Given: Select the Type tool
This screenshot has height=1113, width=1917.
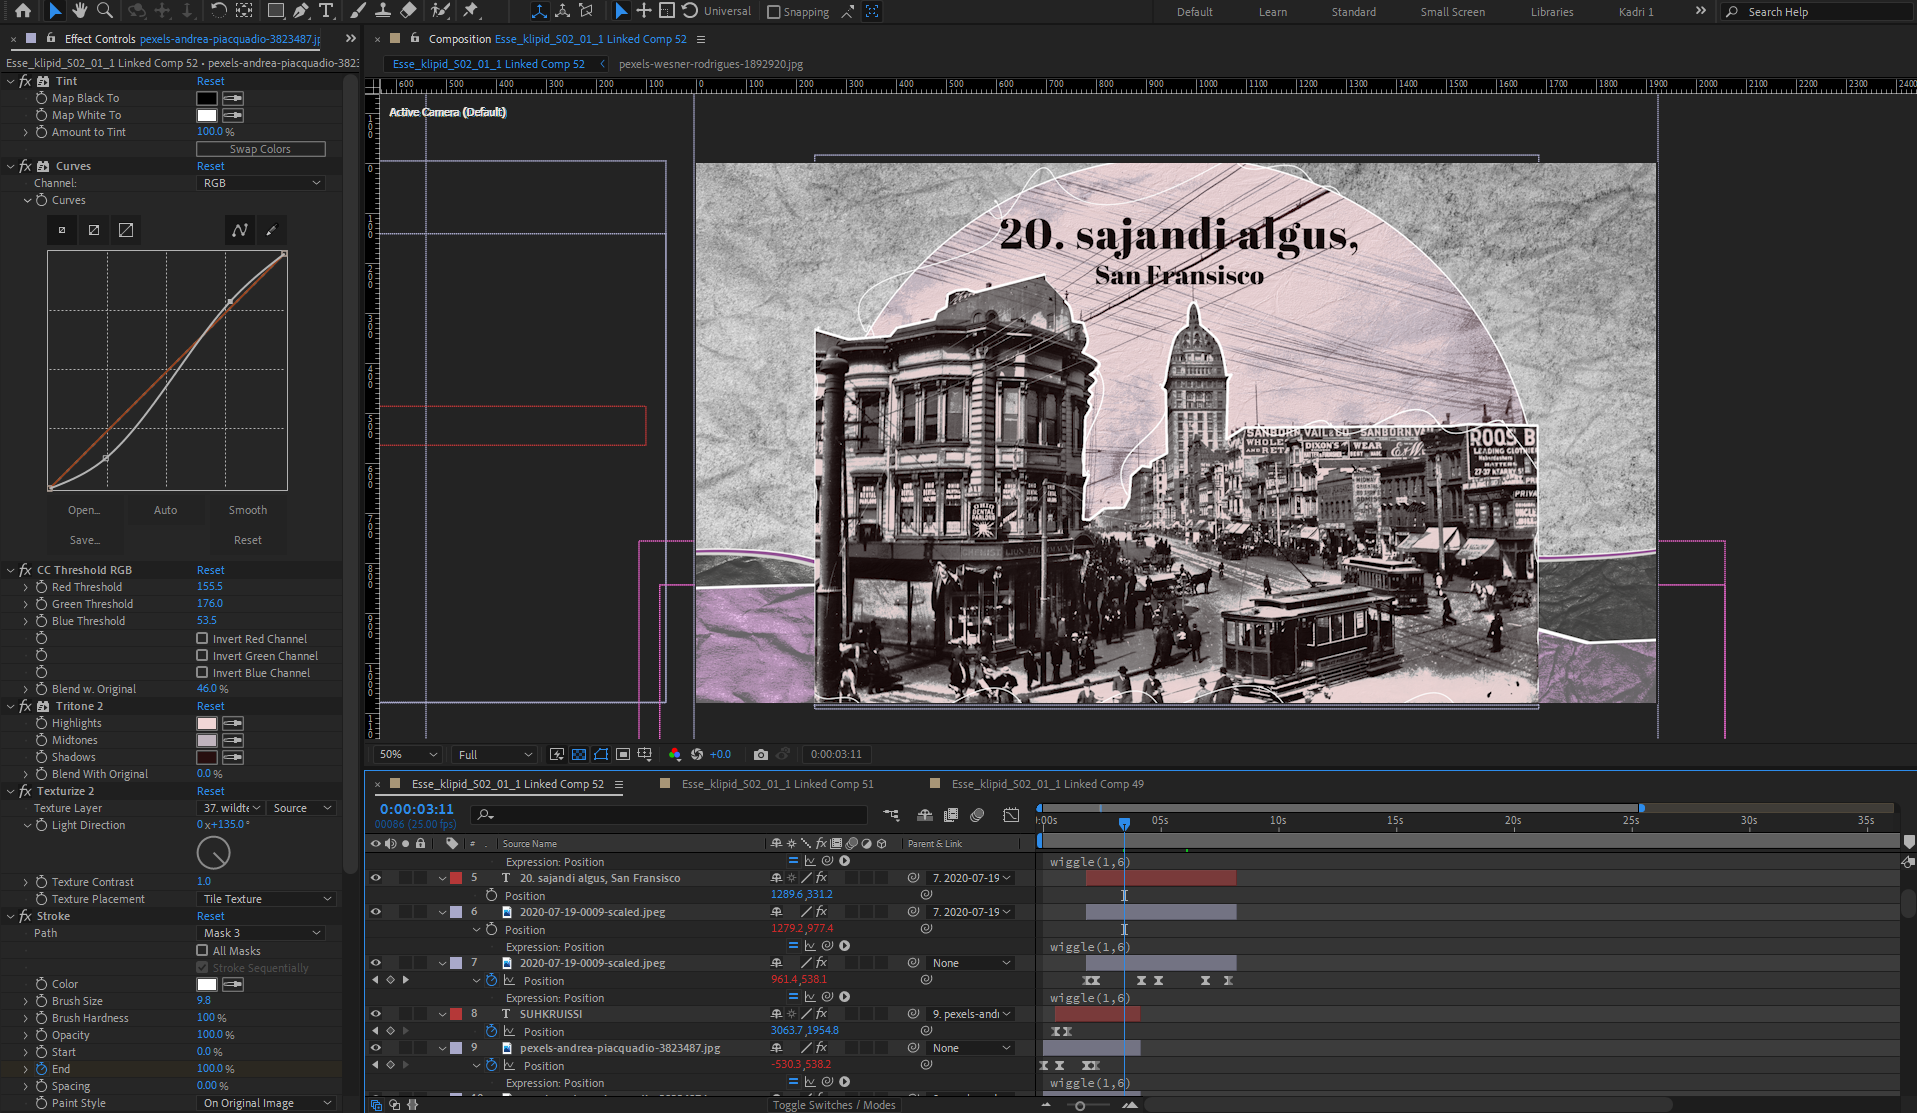Looking at the screenshot, I should click(x=326, y=11).
